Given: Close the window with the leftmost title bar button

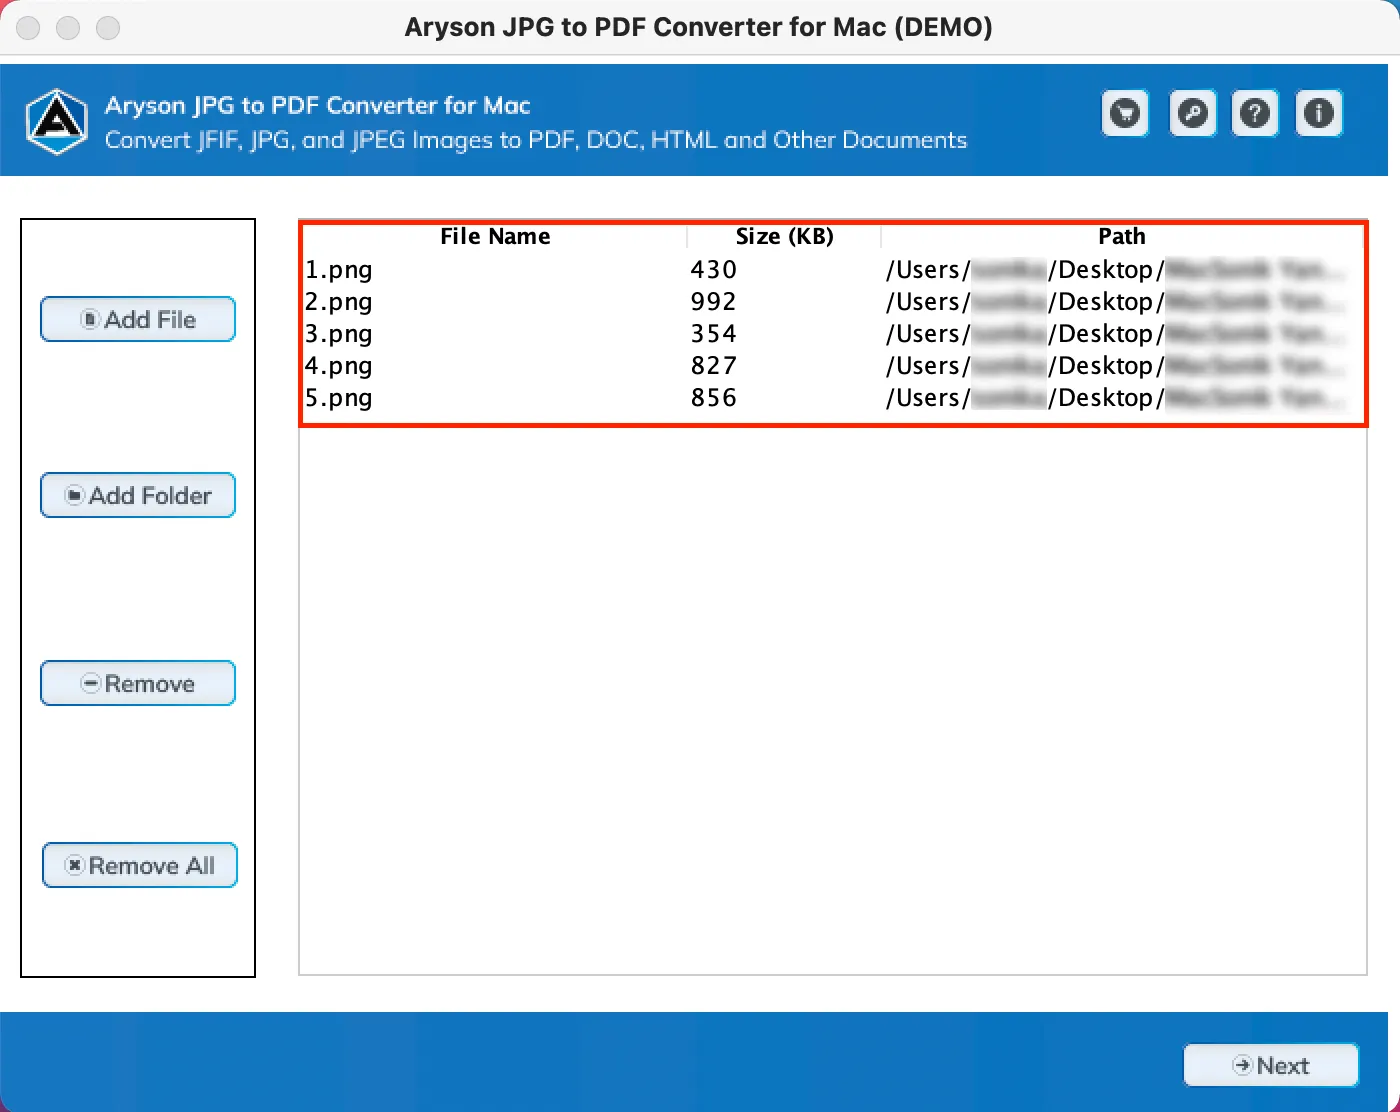Looking at the screenshot, I should 28,28.
